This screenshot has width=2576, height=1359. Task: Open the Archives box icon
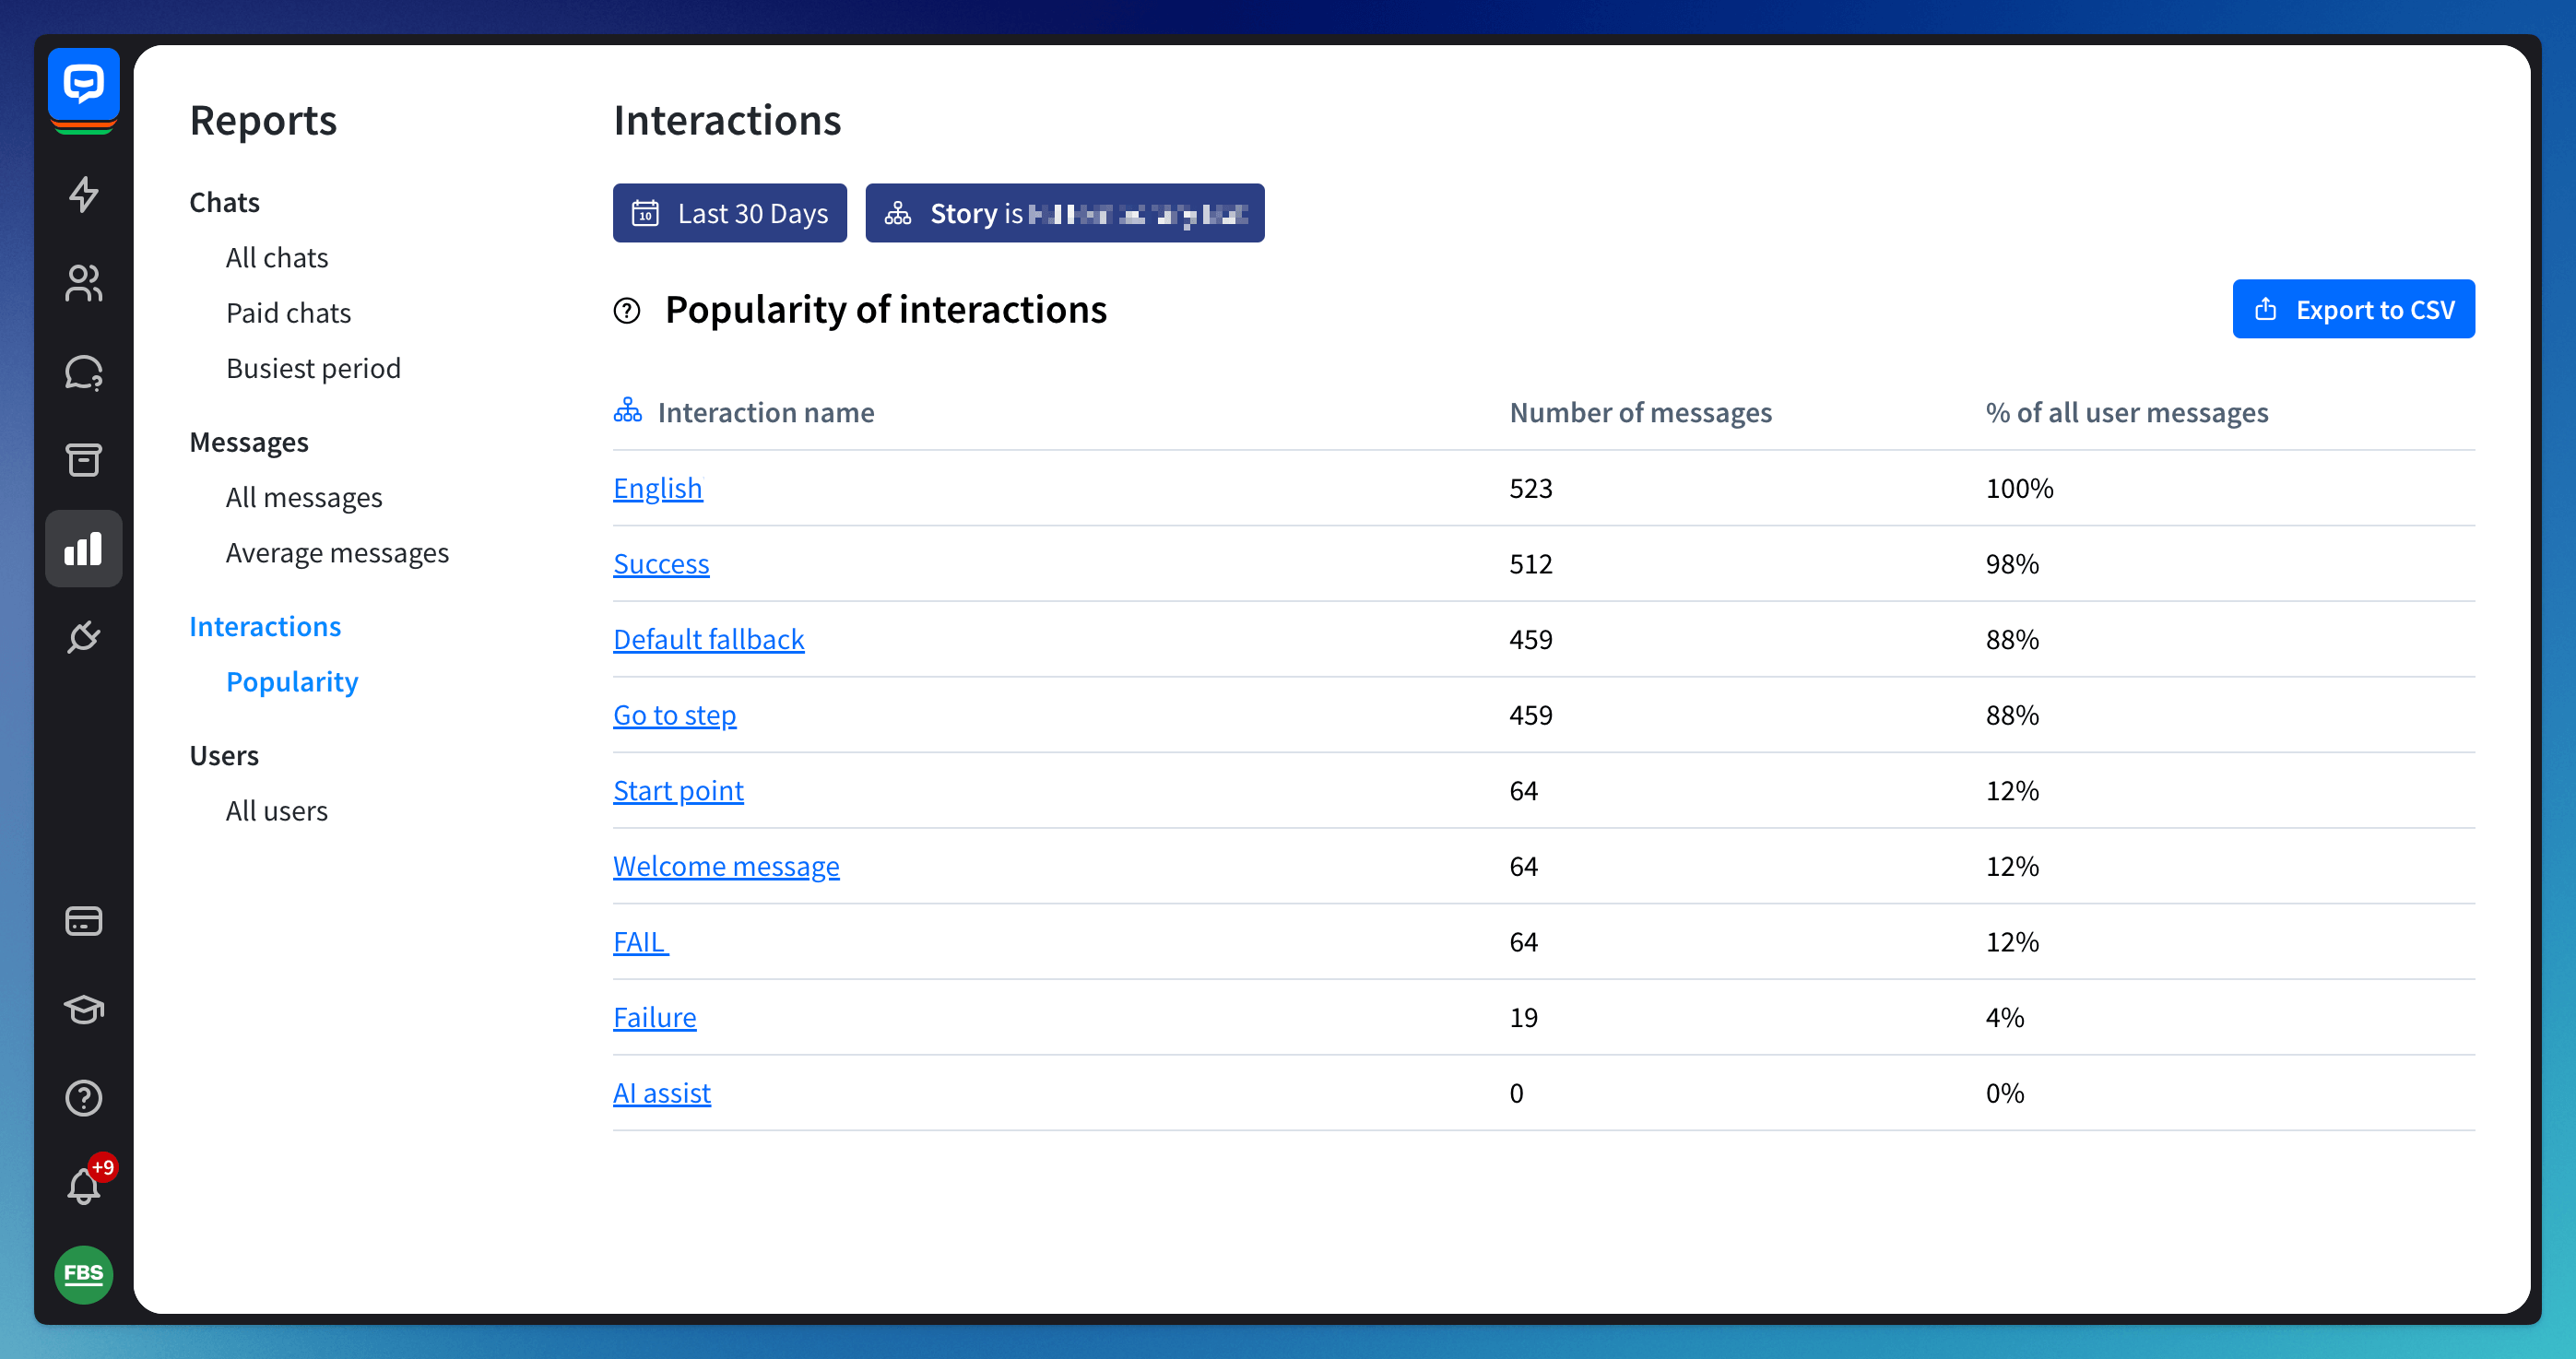(83, 460)
